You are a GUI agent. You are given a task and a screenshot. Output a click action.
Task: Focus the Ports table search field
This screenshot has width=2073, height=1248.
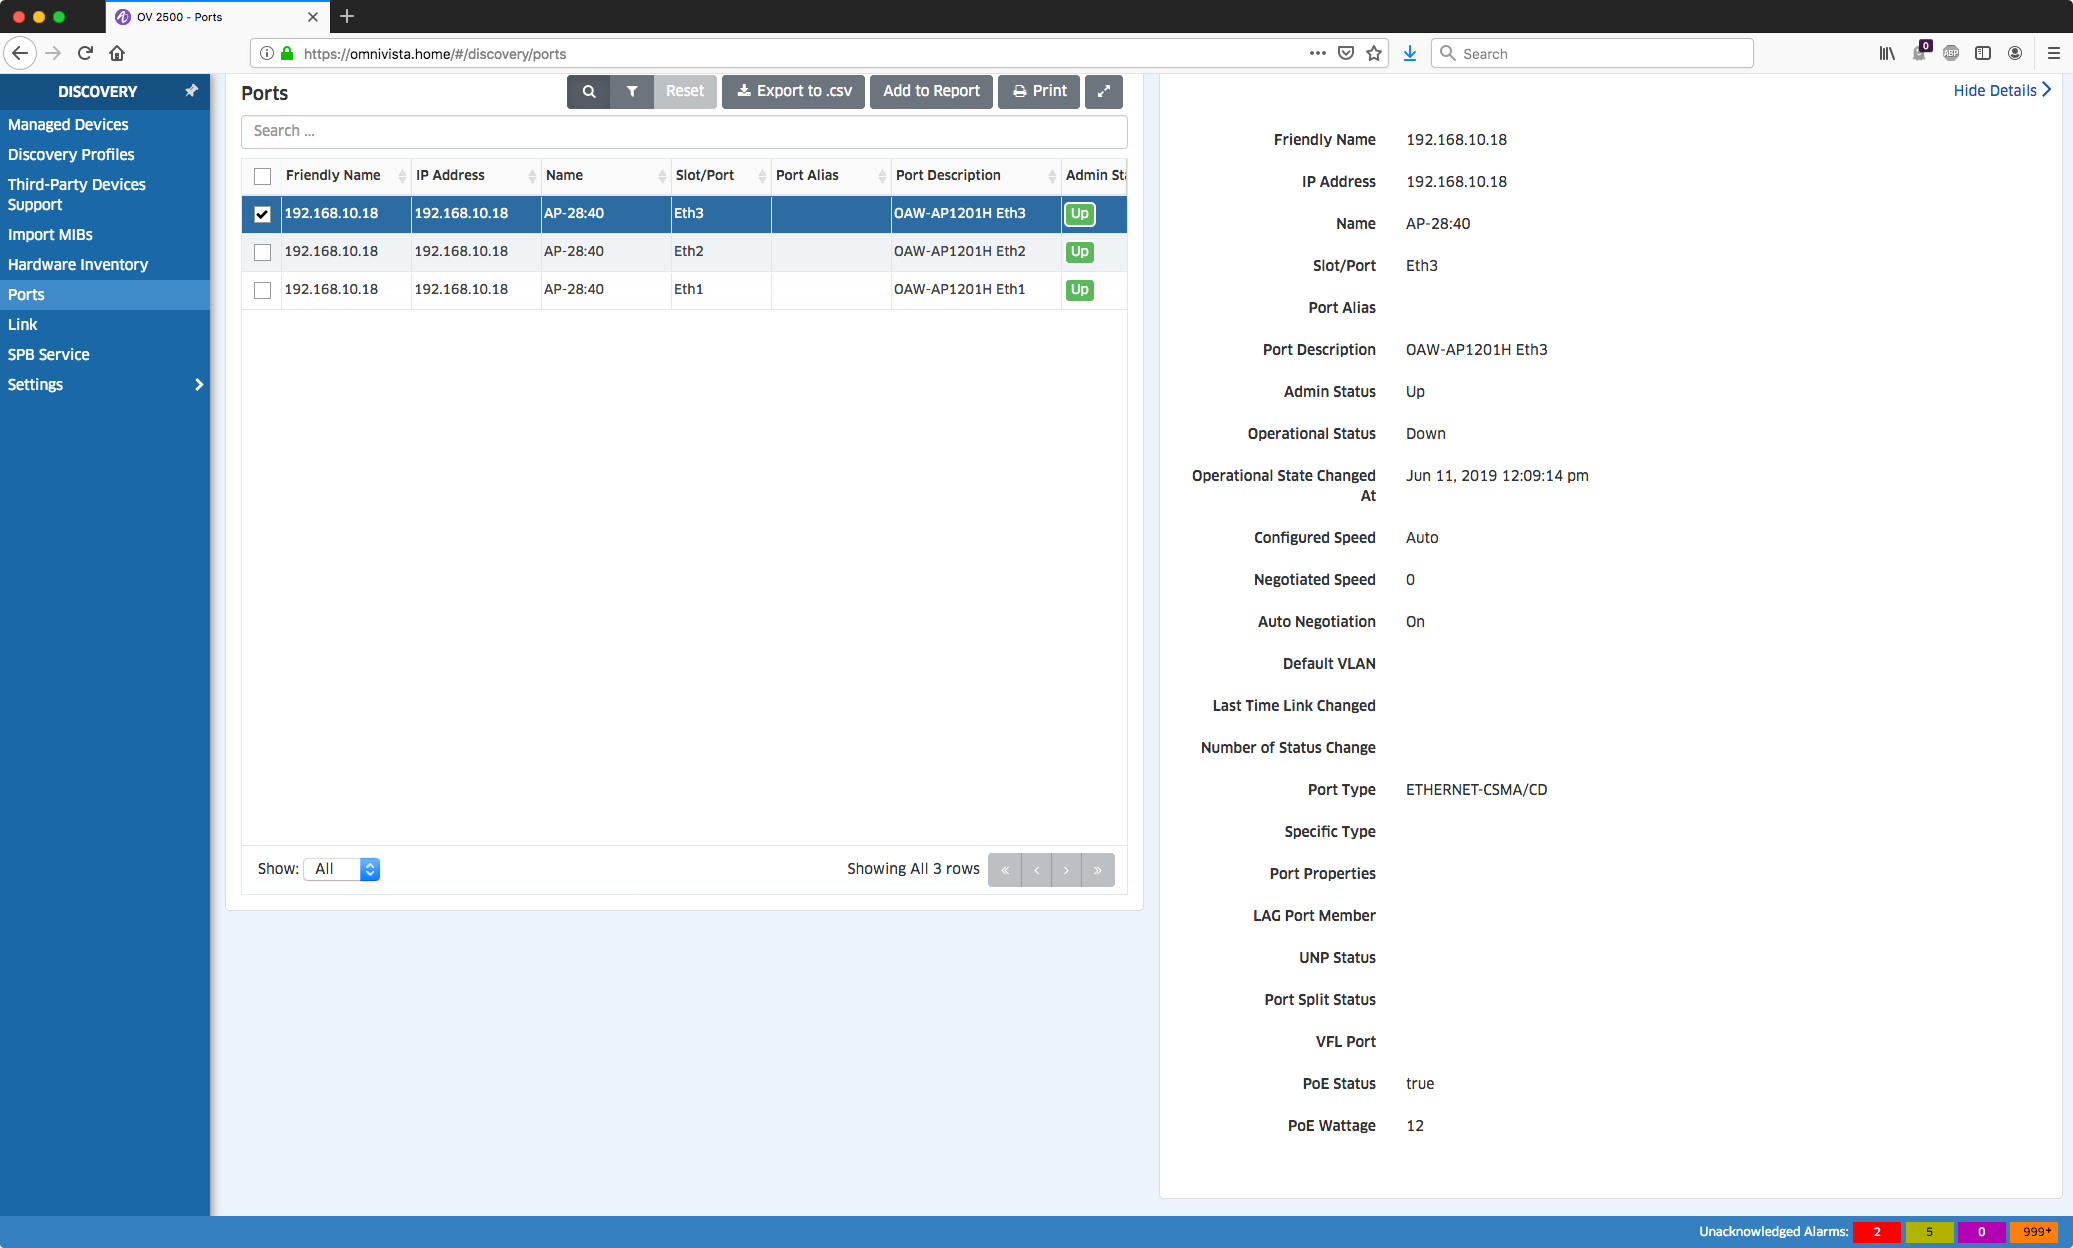(684, 131)
